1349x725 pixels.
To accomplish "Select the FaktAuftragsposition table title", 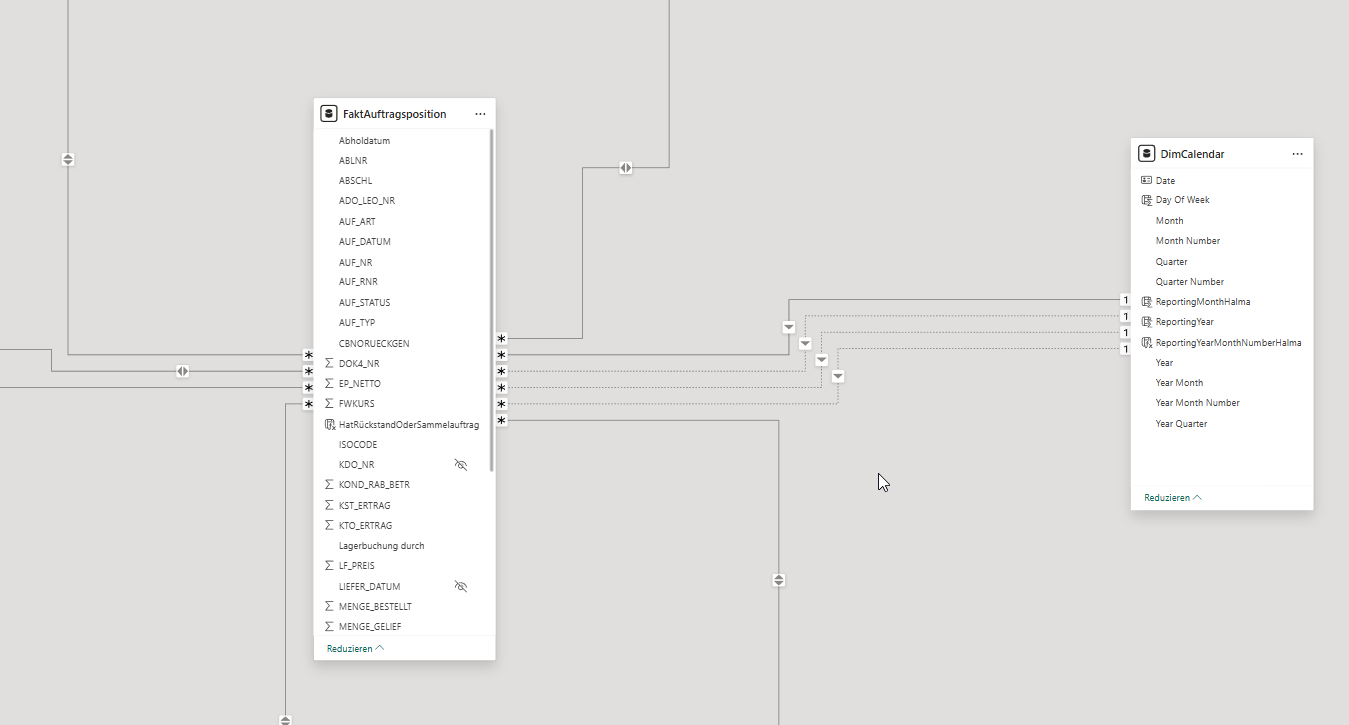I will (395, 114).
